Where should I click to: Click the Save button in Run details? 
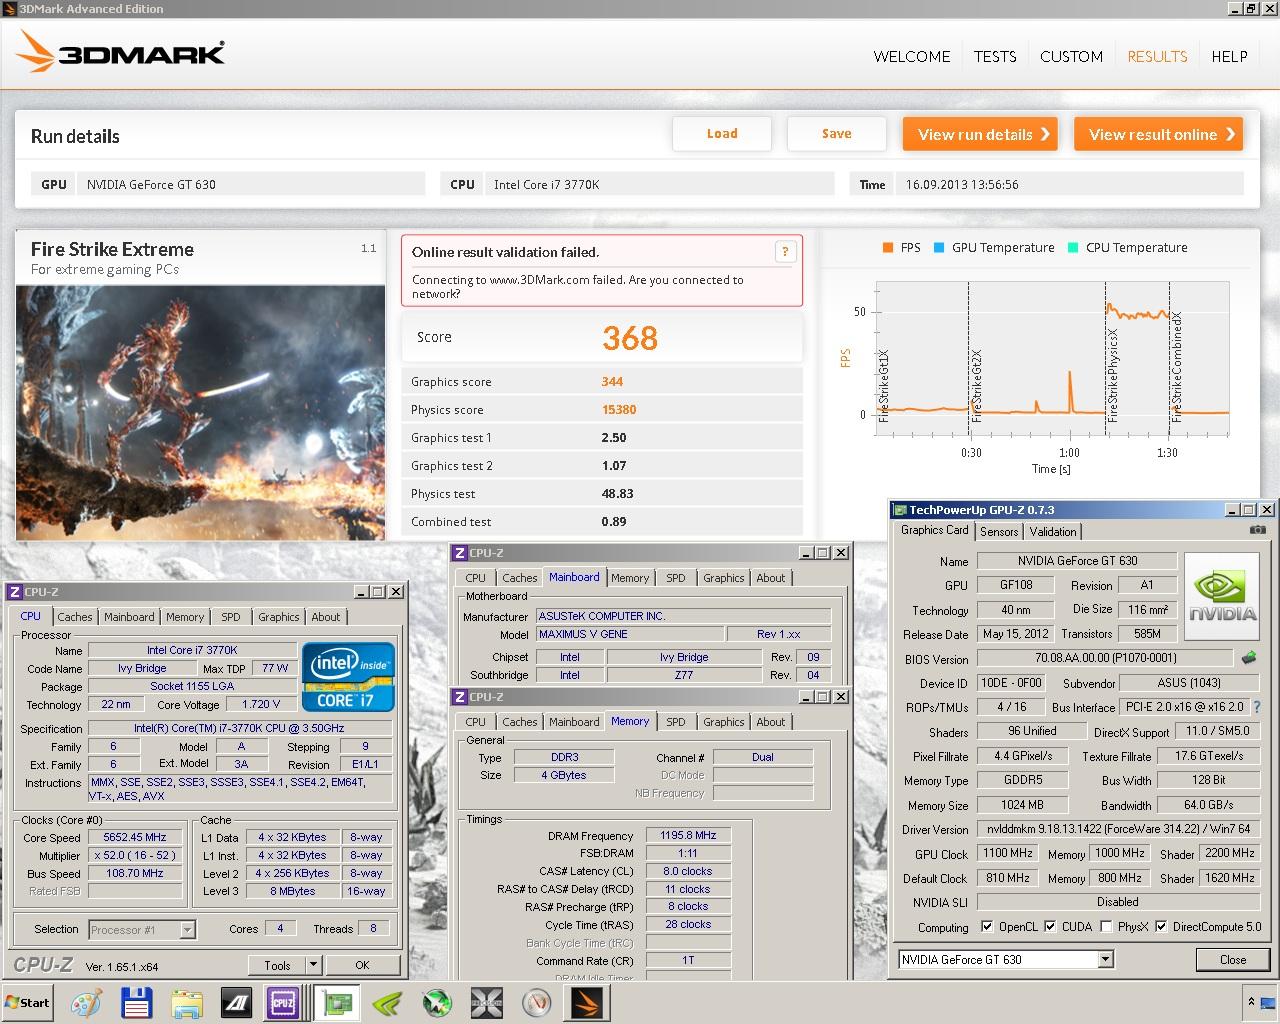tap(837, 134)
